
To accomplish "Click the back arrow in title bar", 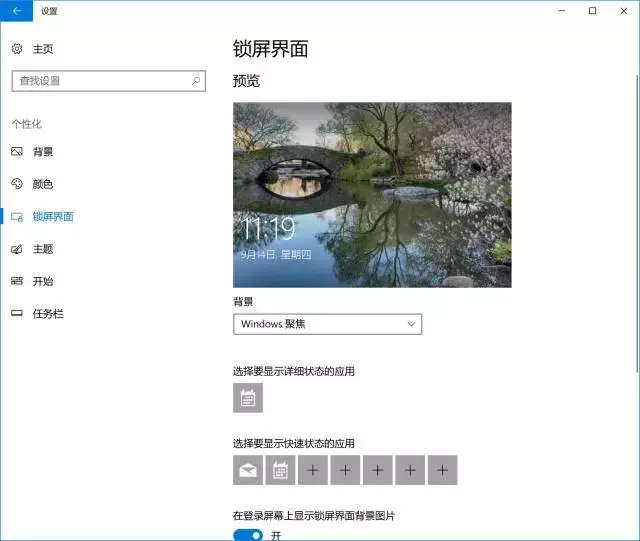I will (x=16, y=11).
